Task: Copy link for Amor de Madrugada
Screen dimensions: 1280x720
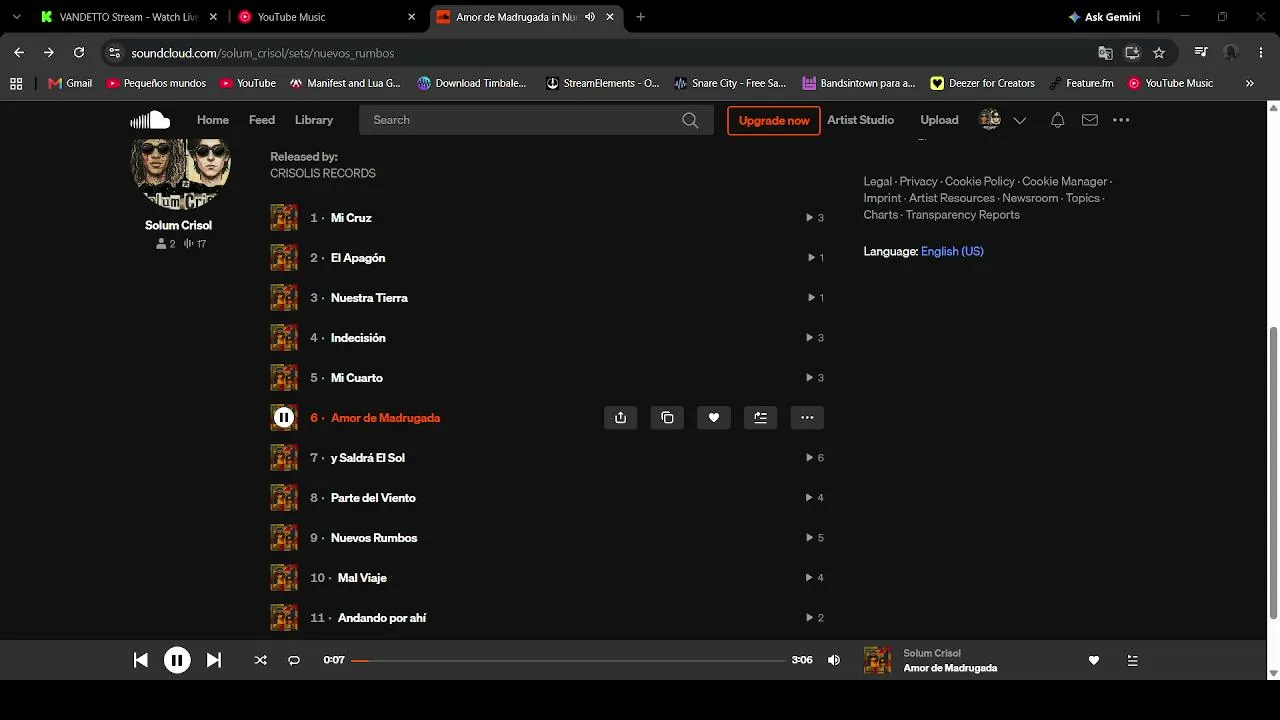Action: tap(667, 418)
